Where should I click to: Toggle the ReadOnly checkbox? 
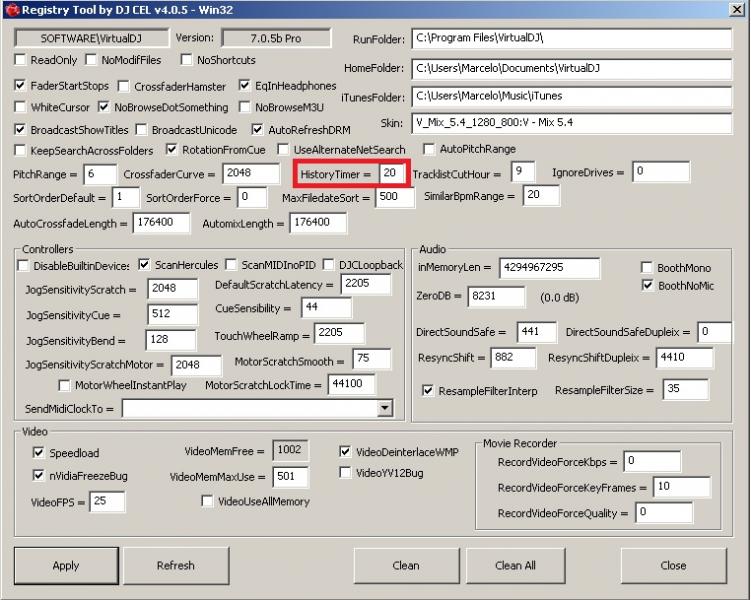click(x=20, y=59)
